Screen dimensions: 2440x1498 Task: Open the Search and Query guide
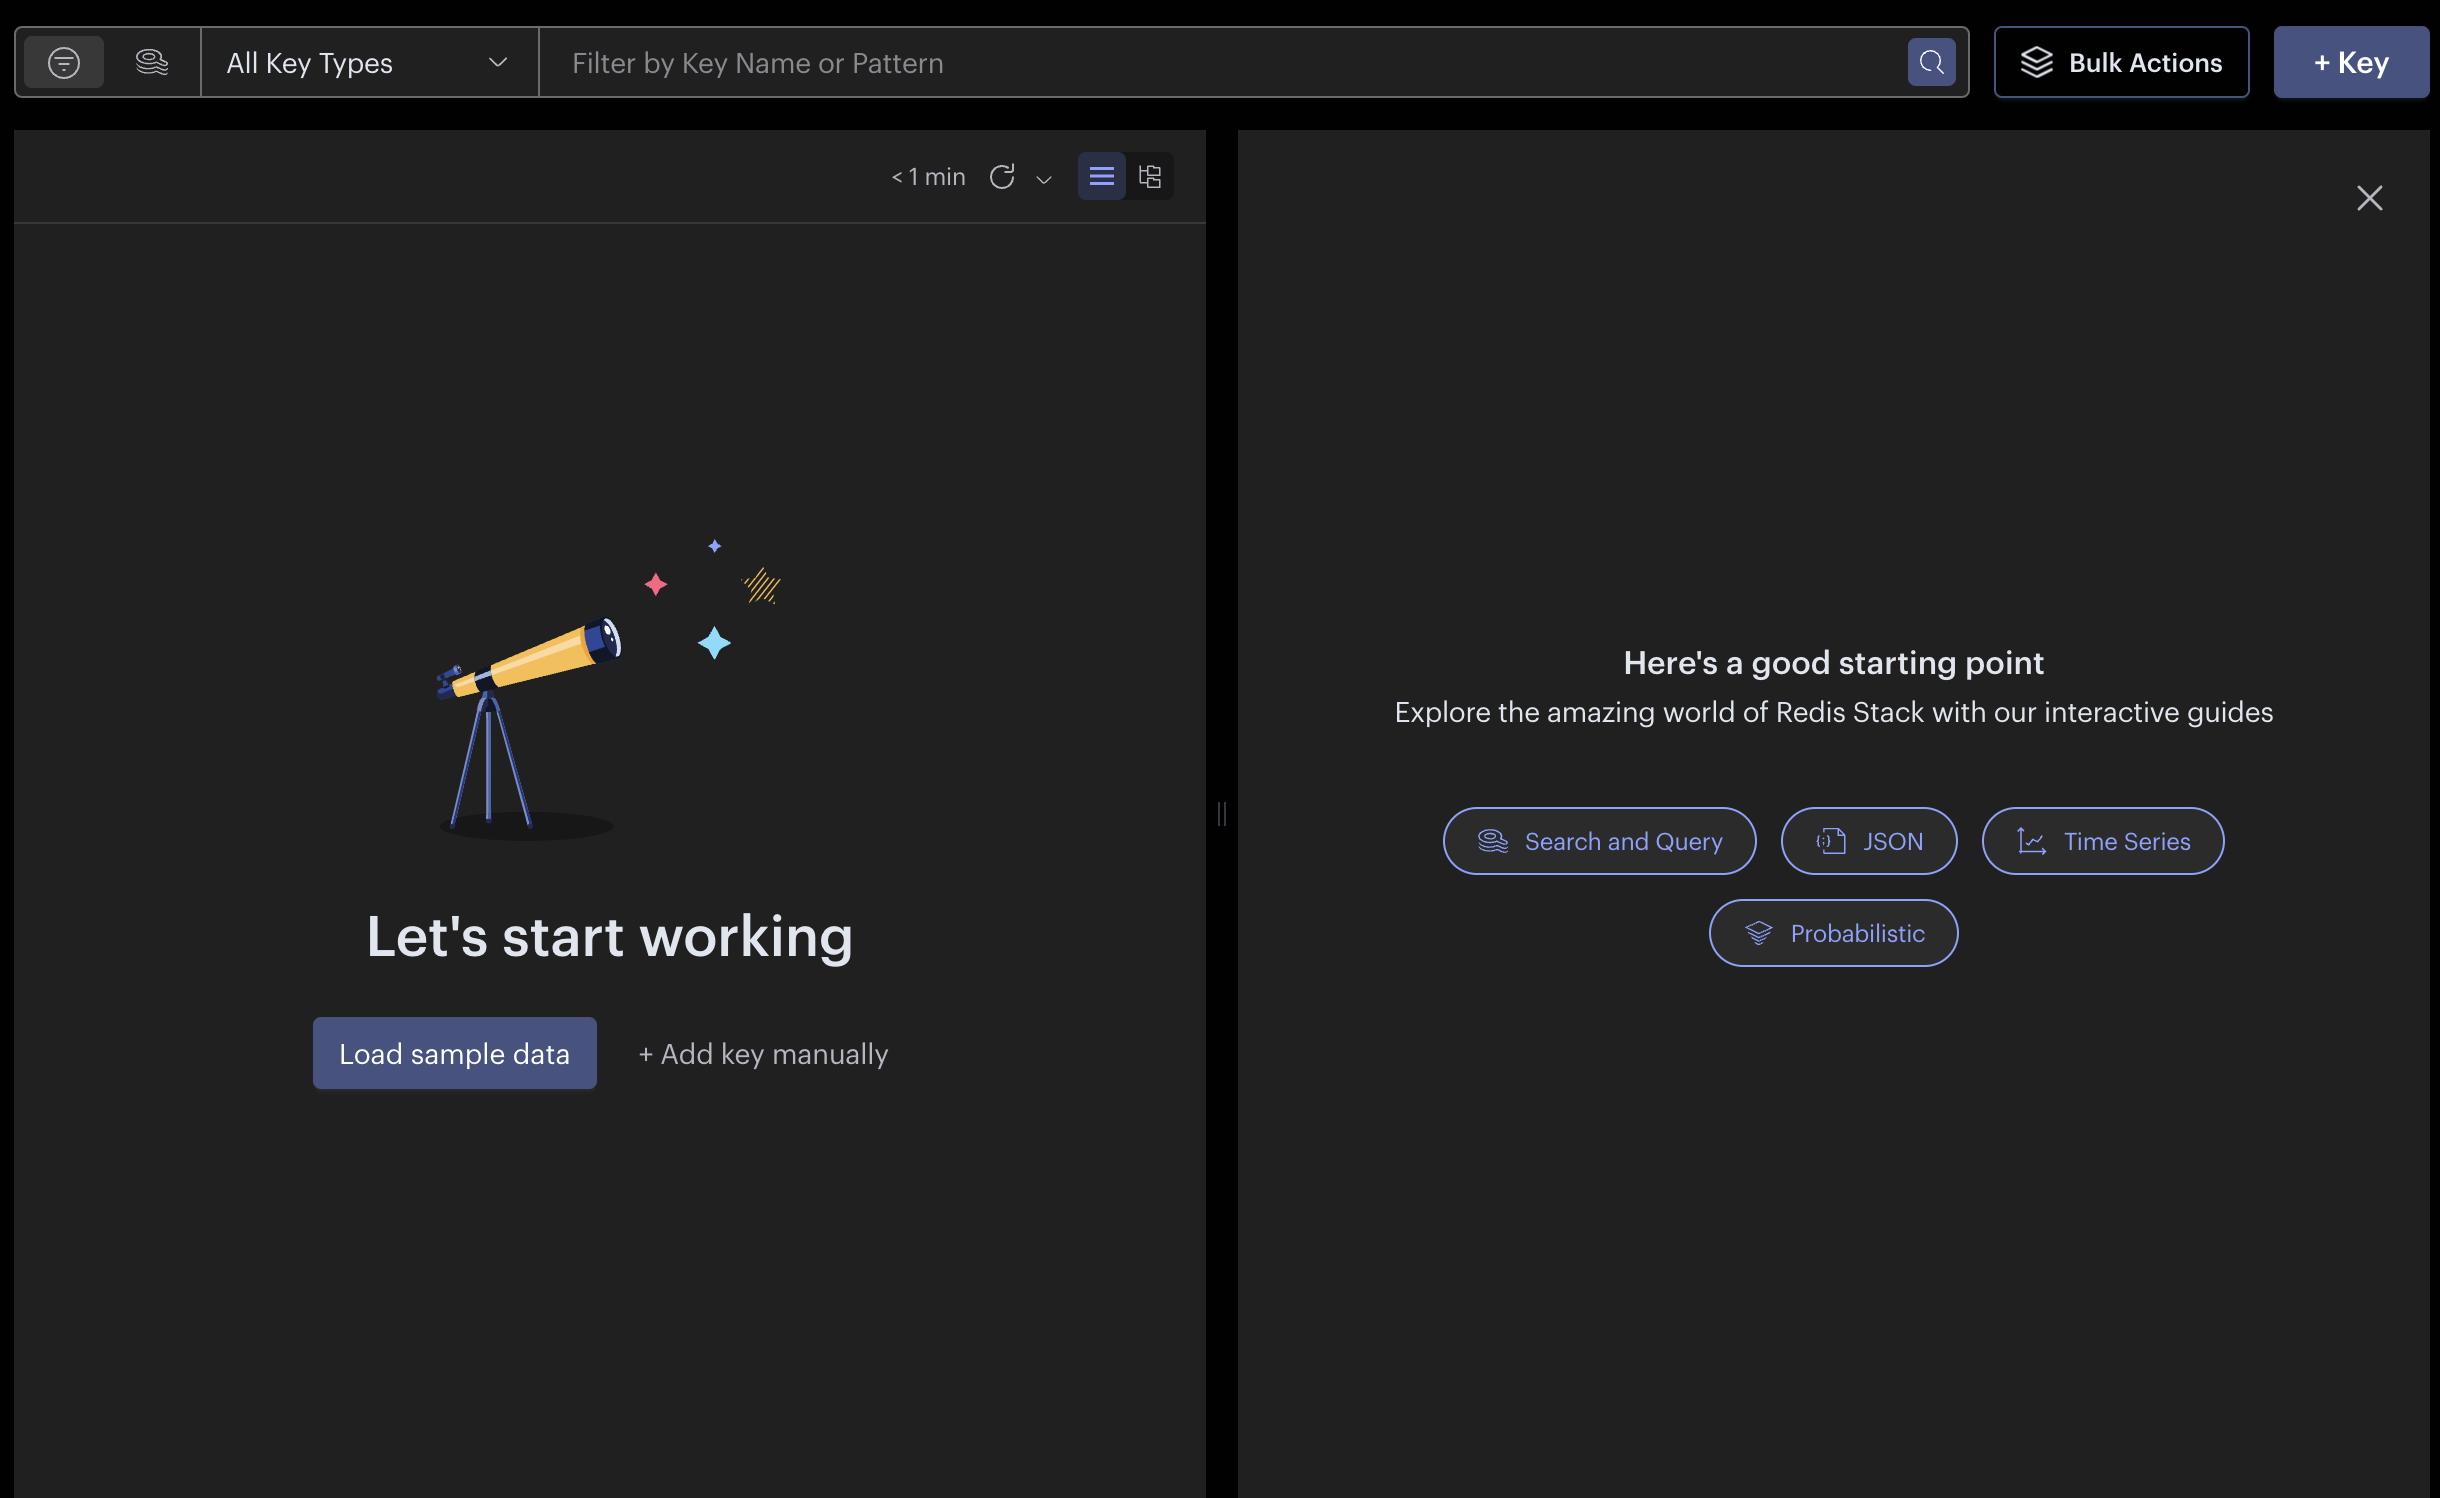tap(1599, 841)
